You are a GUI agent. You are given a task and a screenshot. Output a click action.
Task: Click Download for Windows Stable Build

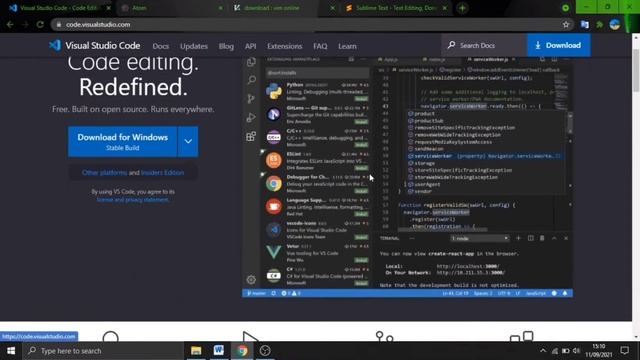[122, 141]
